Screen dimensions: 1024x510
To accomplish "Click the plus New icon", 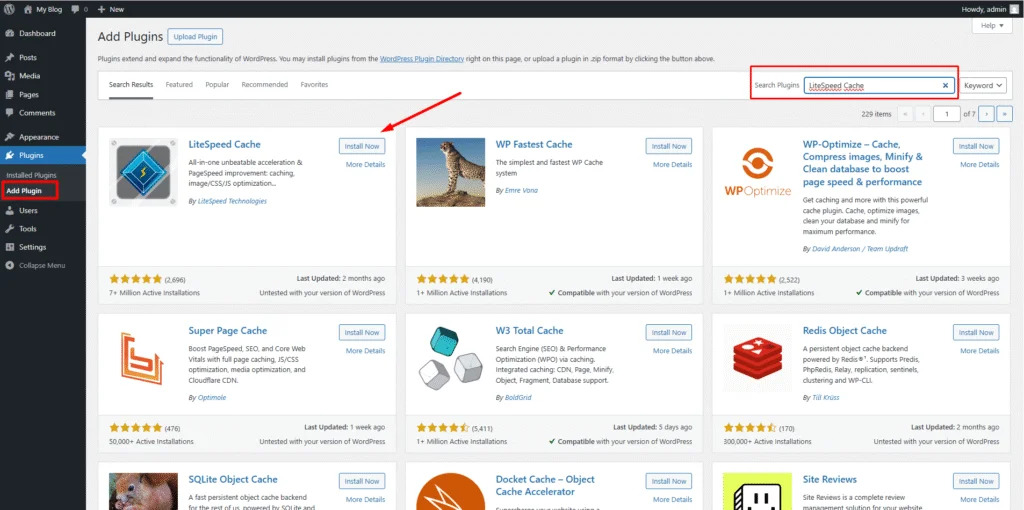I will pos(101,10).
